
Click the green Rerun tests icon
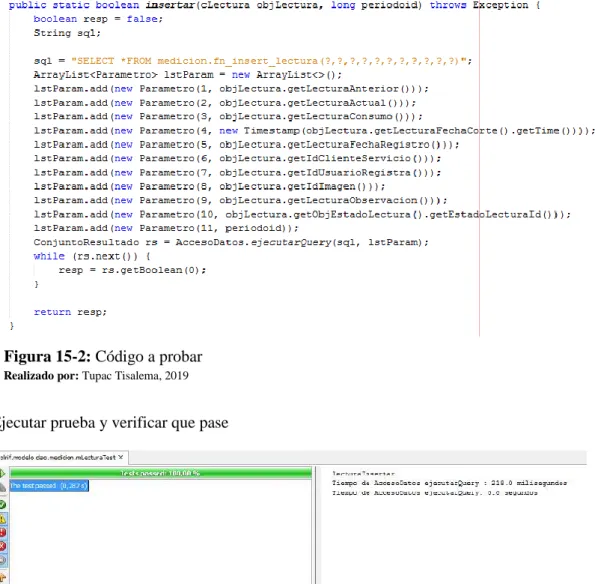[2, 473]
